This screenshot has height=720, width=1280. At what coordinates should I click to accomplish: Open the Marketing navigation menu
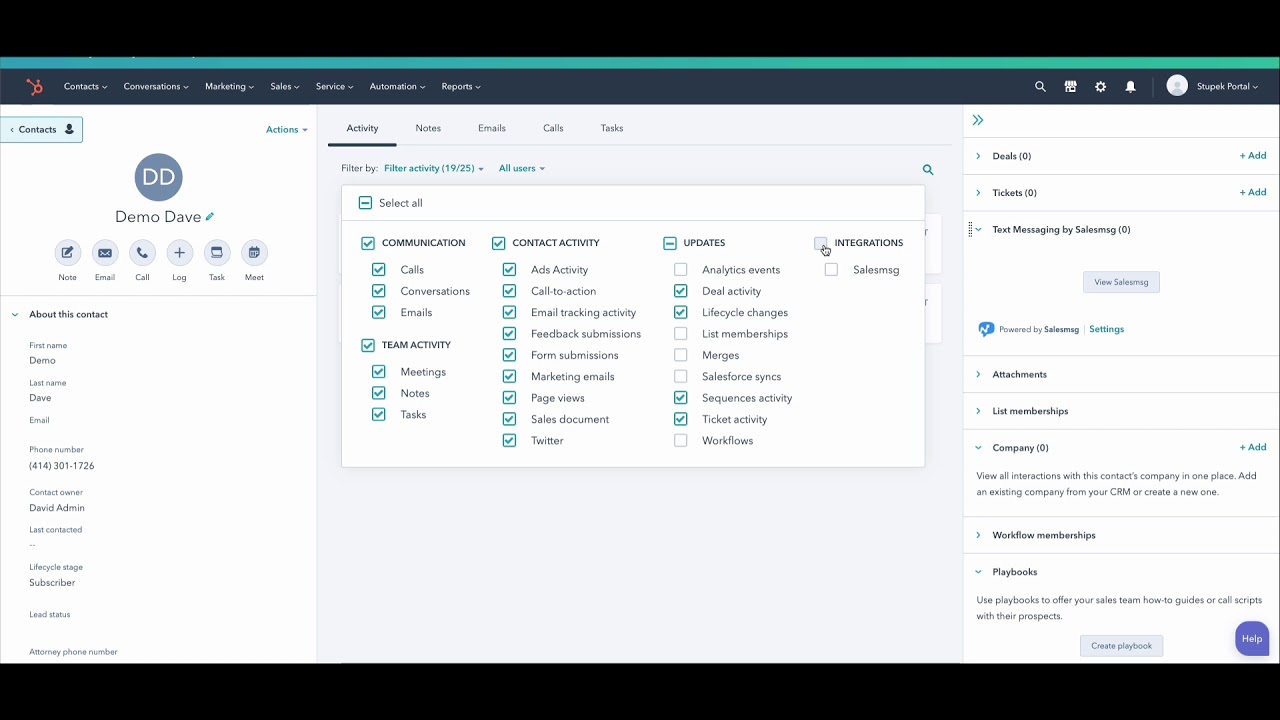pyautogui.click(x=229, y=87)
